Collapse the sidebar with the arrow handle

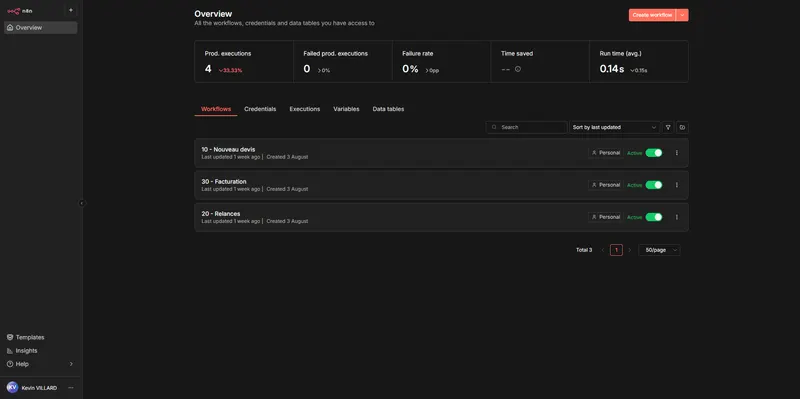tap(82, 203)
